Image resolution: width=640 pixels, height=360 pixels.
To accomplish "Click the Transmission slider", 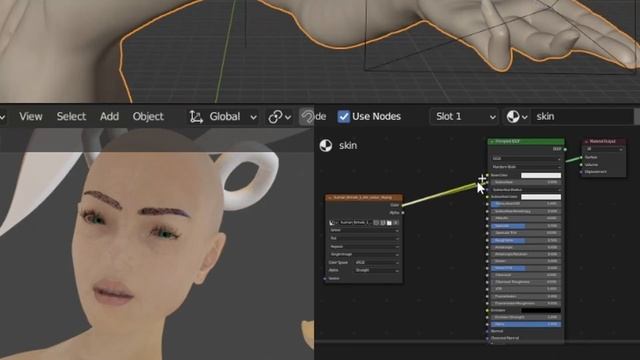I will coord(526,296).
